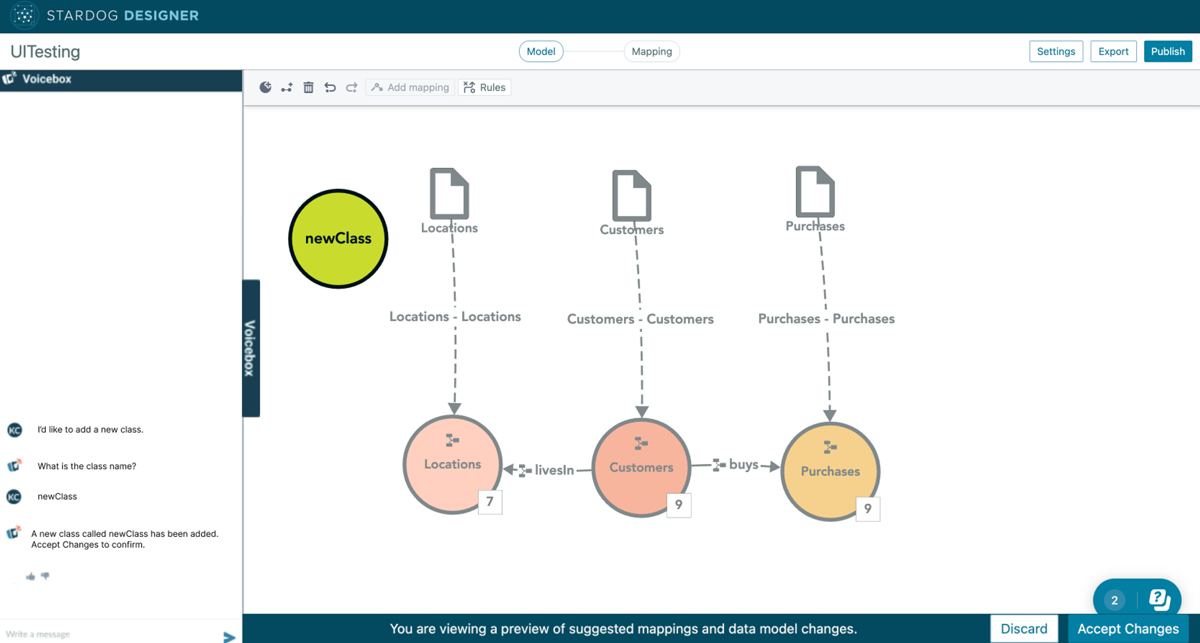Viewport: 1200px width, 643px height.
Task: Click the add relationship icon in toolbar
Action: click(x=287, y=88)
